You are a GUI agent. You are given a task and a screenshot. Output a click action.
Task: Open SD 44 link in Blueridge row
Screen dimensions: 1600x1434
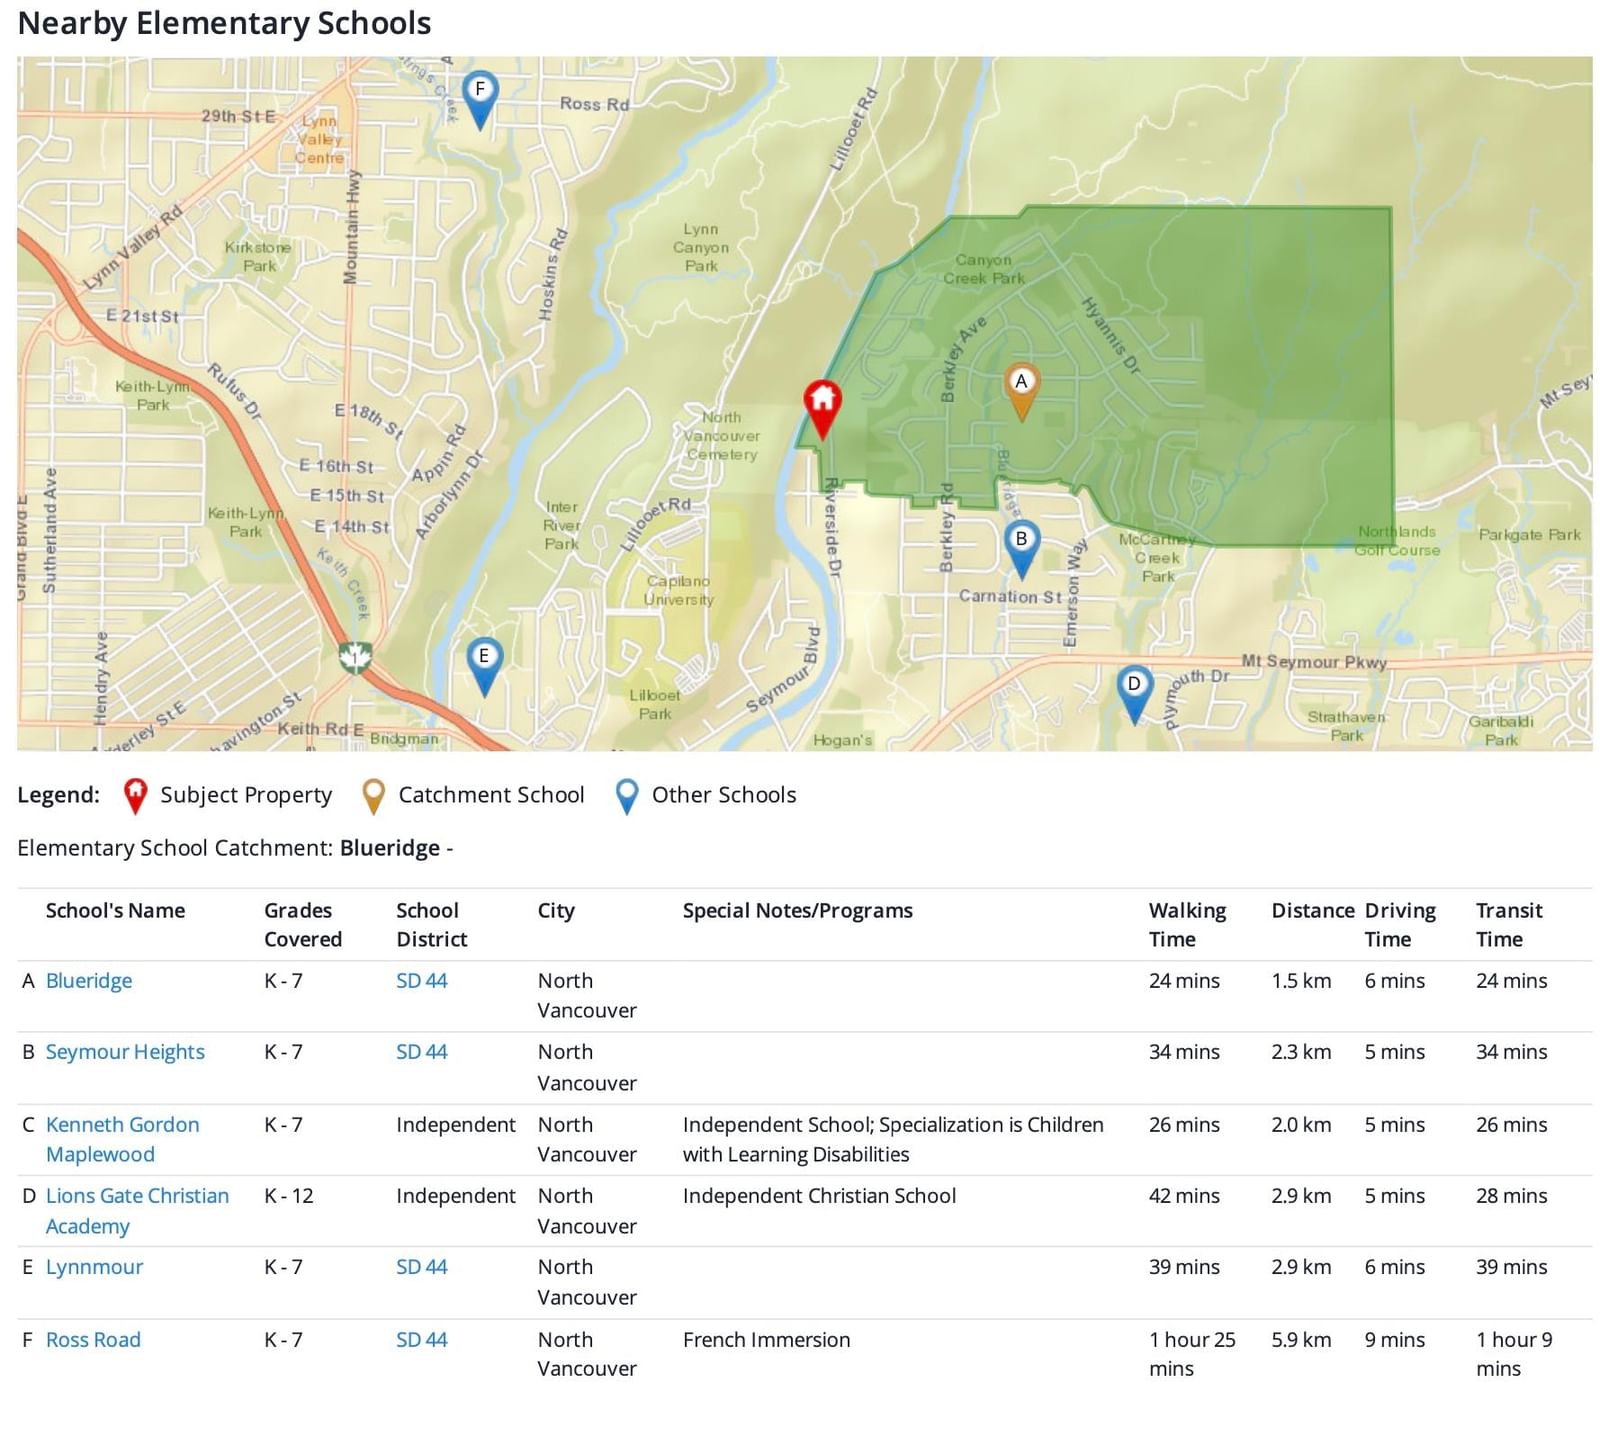421,981
